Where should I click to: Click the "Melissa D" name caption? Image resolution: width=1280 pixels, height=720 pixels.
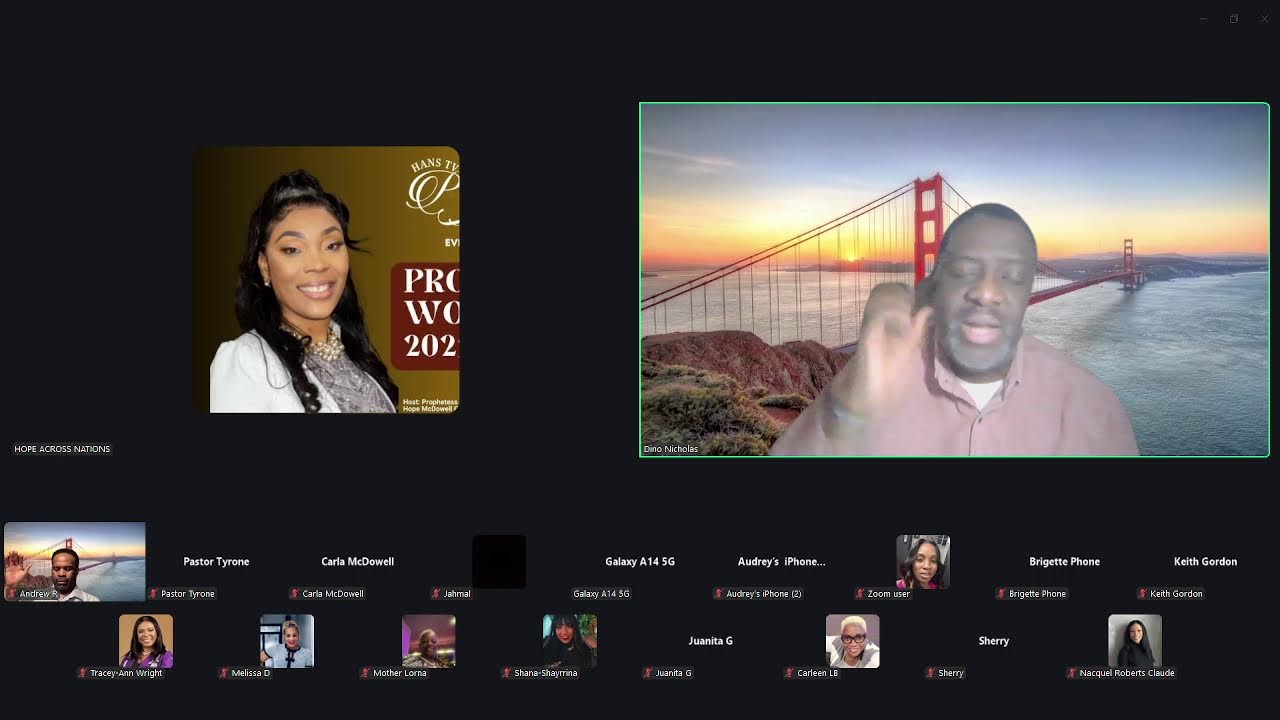[251, 673]
